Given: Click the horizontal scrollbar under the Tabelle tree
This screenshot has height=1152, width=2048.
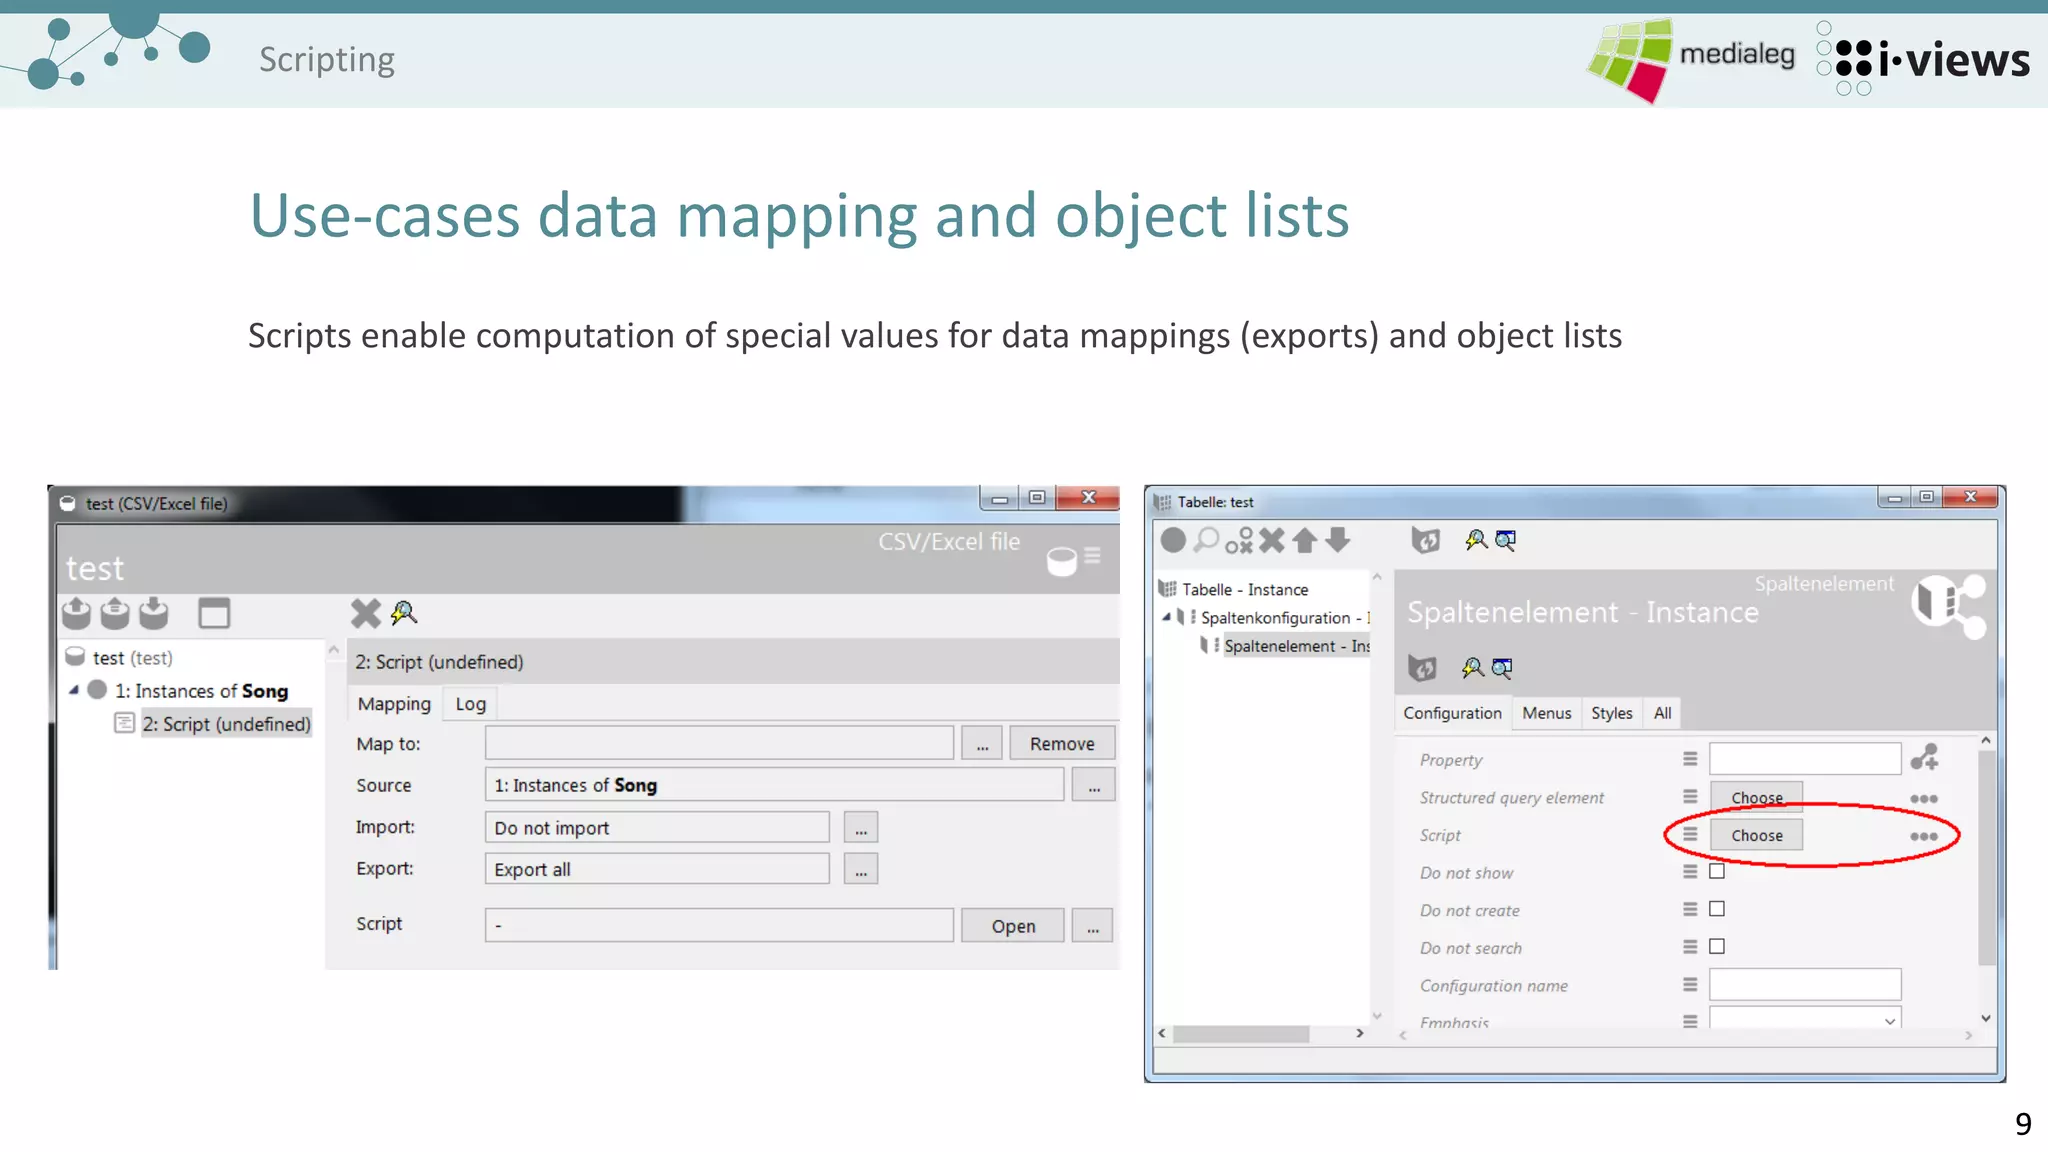Looking at the screenshot, I should tap(1240, 1034).
